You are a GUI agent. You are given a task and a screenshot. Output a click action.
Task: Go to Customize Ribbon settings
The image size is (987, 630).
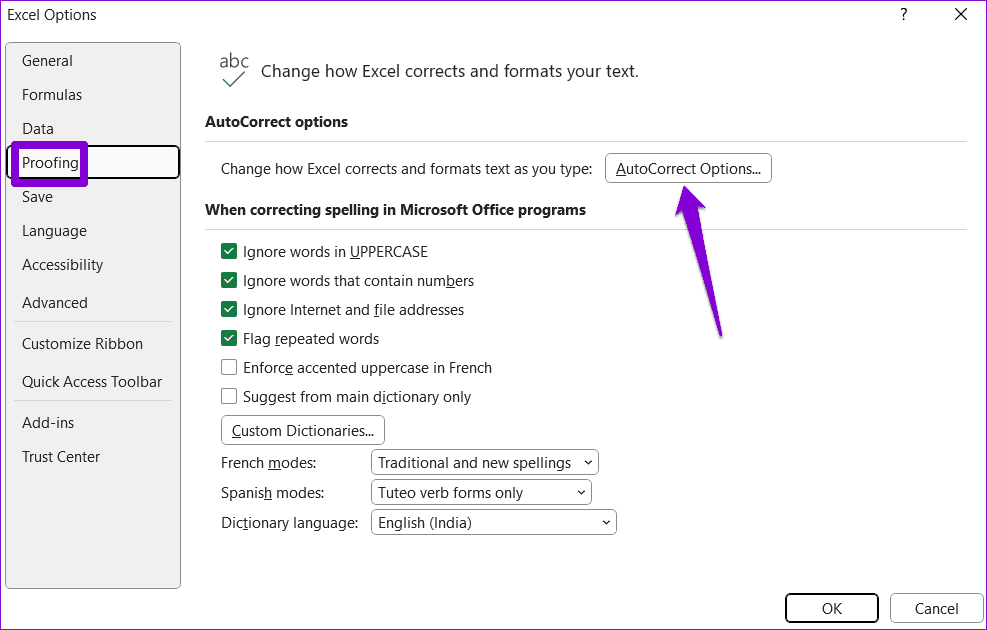point(82,343)
